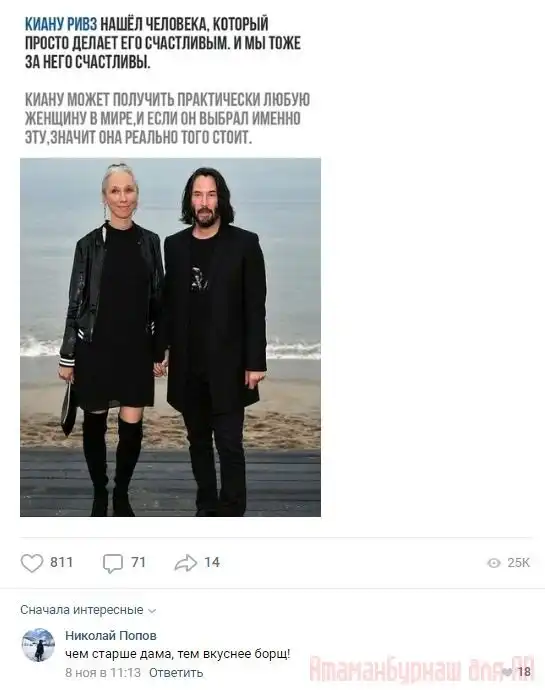Like the post with the heart icon
This screenshot has width=545, height=690.
pyautogui.click(x=32, y=563)
